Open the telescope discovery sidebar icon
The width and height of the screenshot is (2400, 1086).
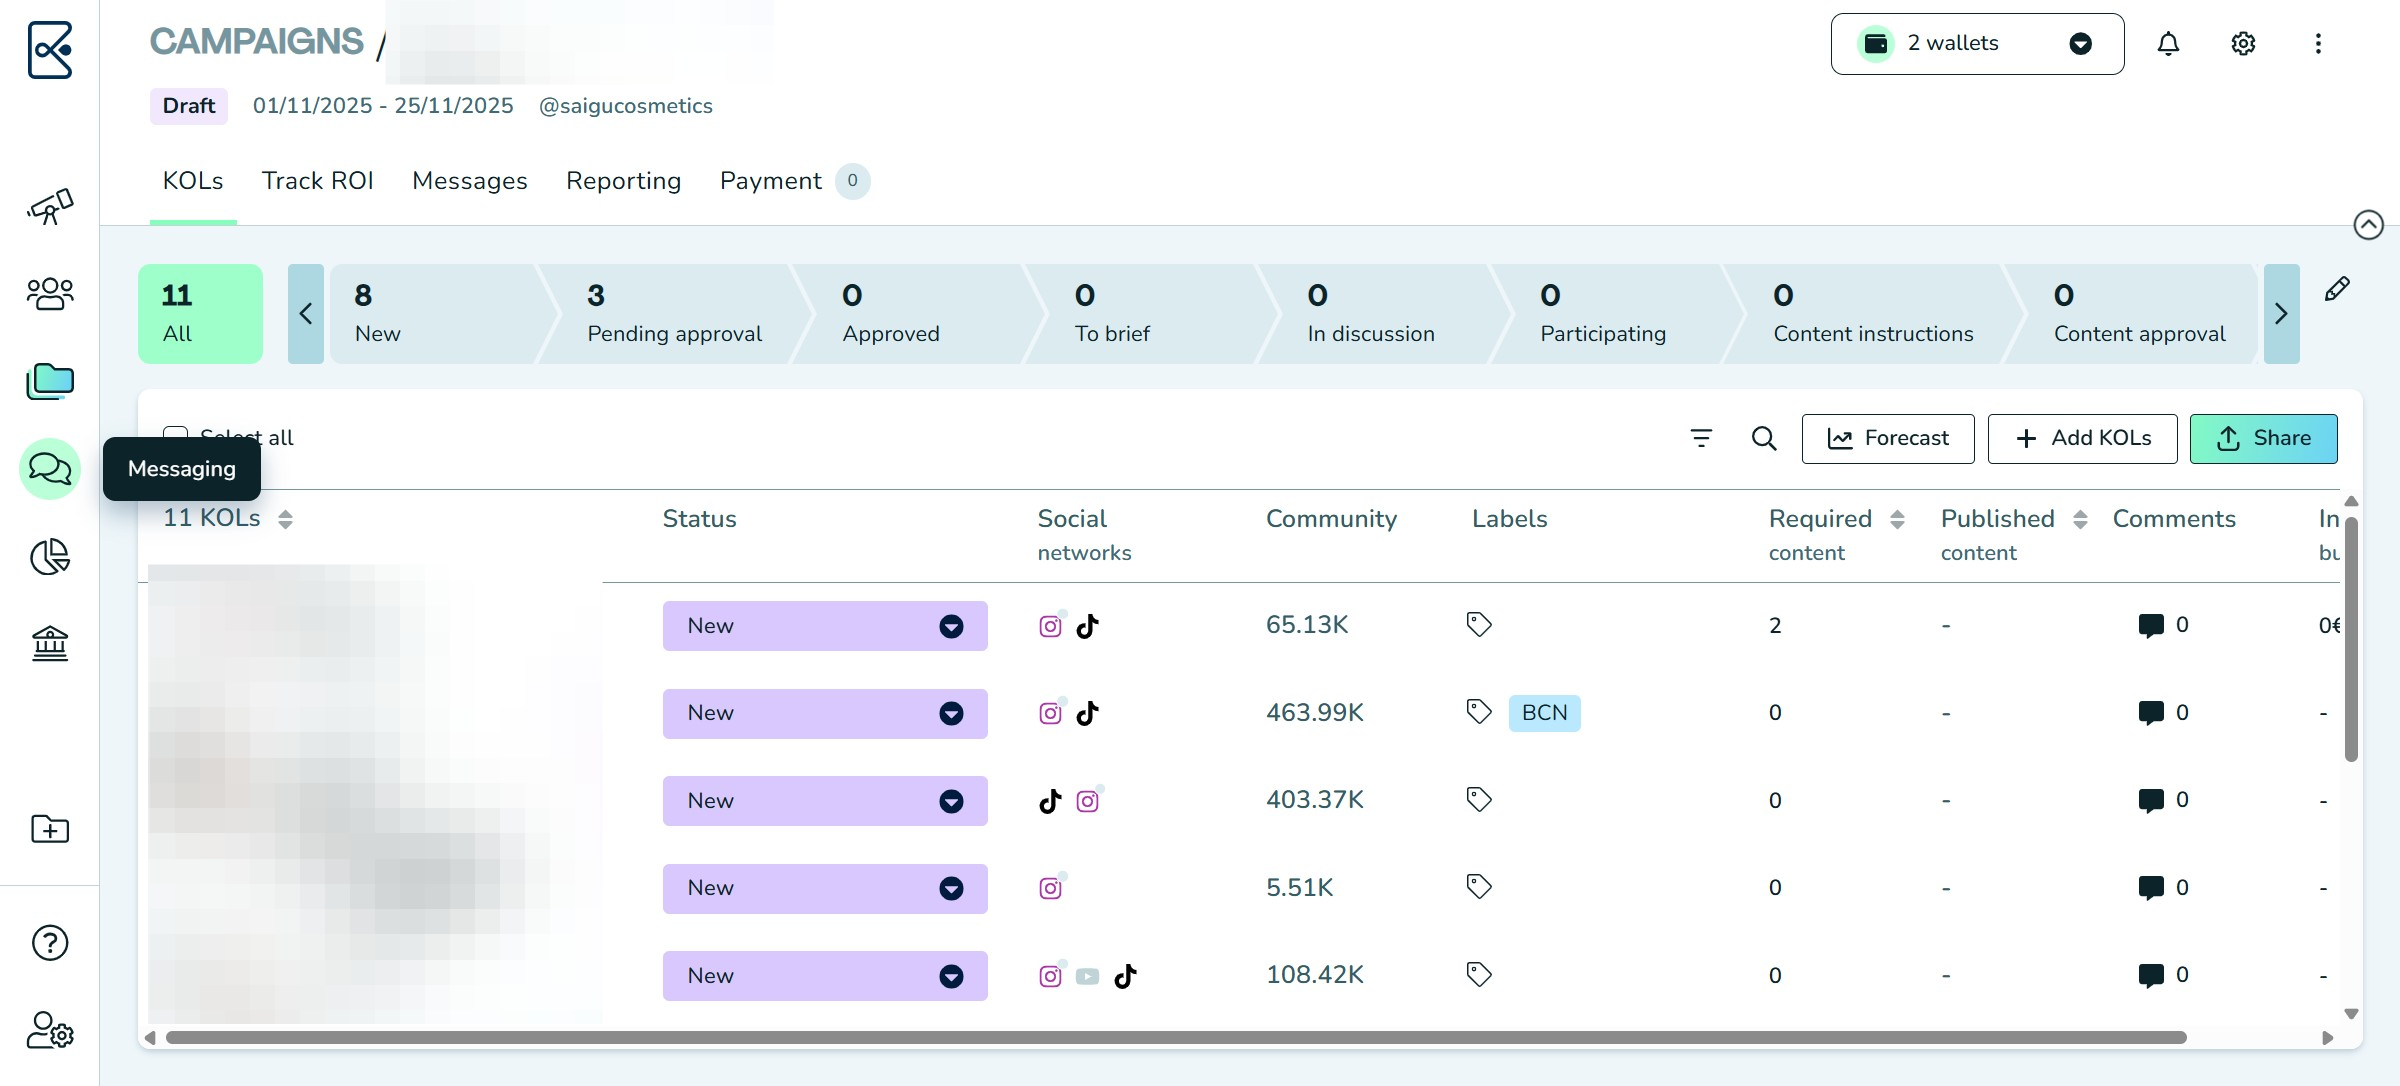tap(50, 206)
